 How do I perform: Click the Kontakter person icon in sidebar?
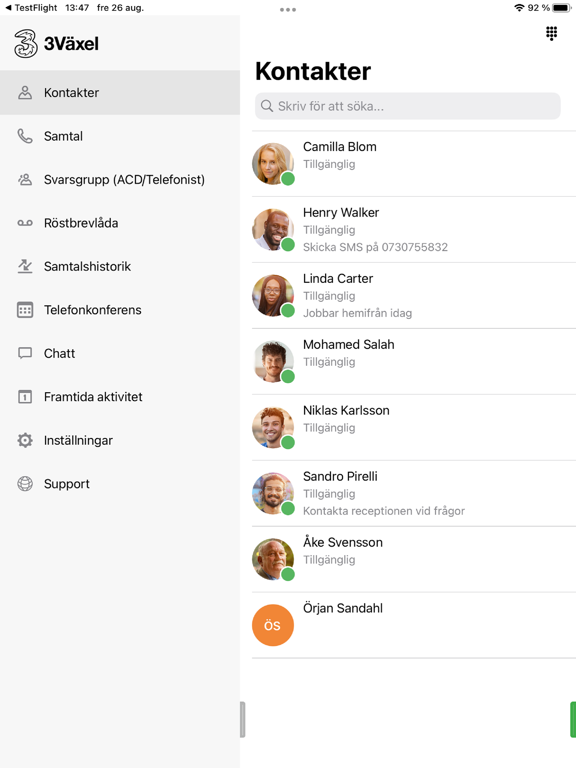25,93
